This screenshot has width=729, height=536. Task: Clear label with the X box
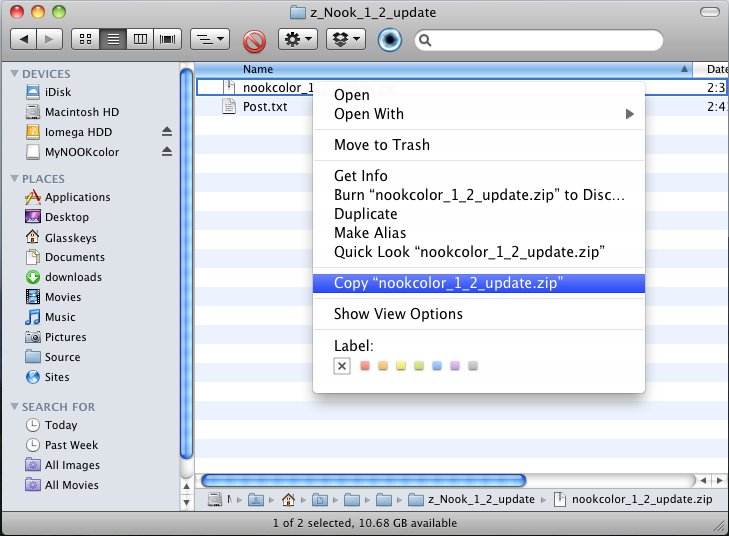342,366
